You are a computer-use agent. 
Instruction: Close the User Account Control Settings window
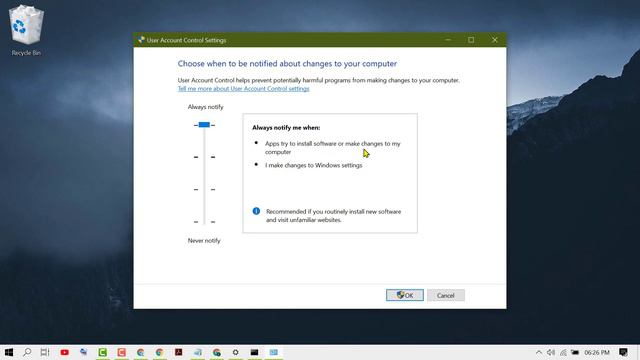(x=494, y=40)
